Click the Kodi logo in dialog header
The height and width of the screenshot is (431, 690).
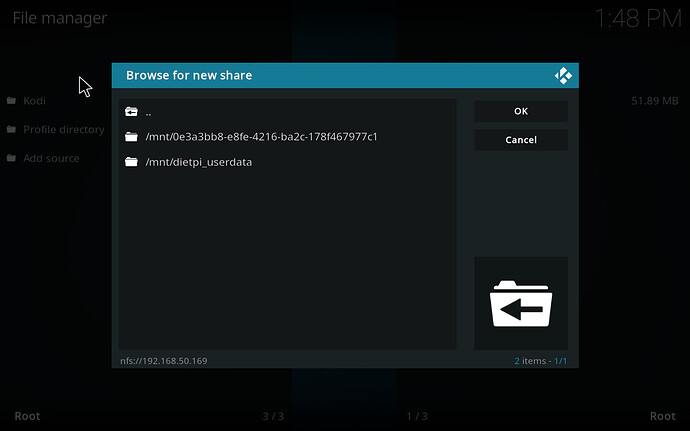pyautogui.click(x=562, y=75)
